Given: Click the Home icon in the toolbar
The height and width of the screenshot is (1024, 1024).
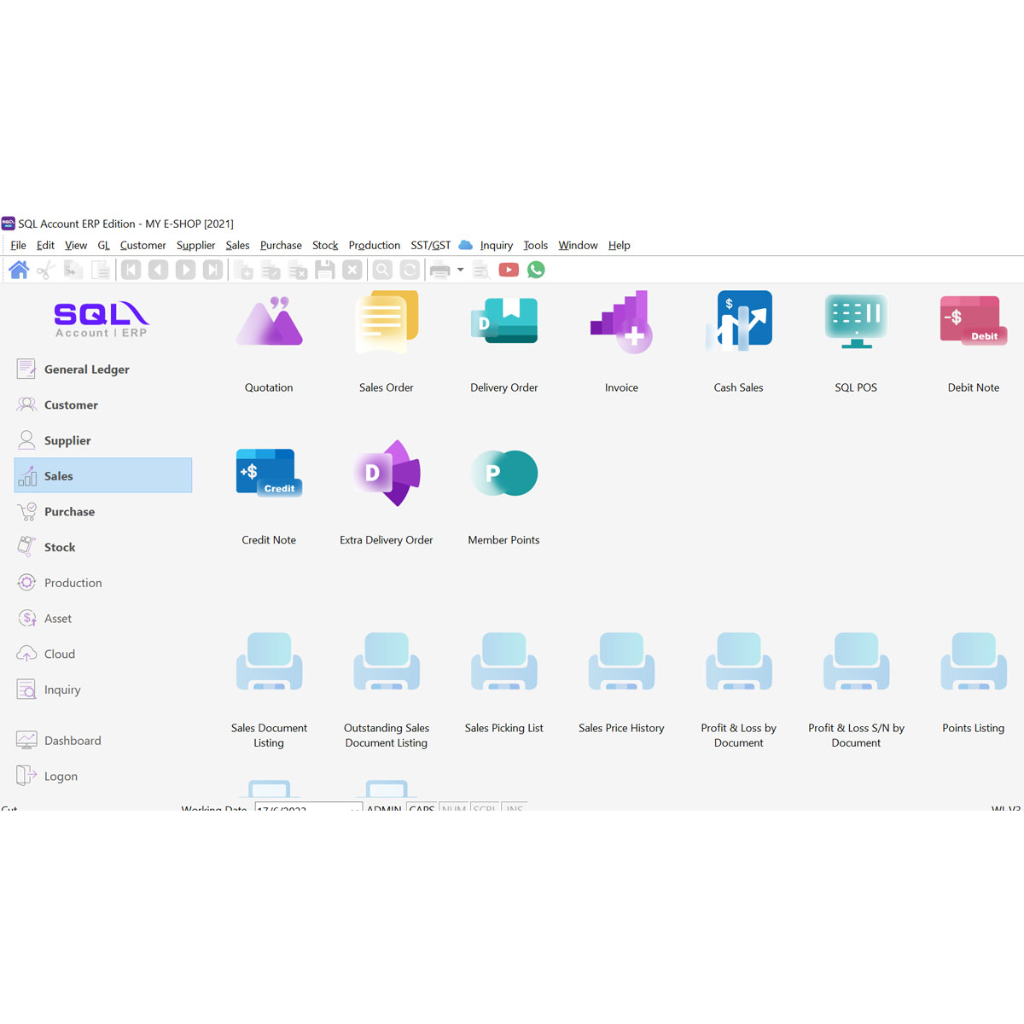Looking at the screenshot, I should (19, 270).
